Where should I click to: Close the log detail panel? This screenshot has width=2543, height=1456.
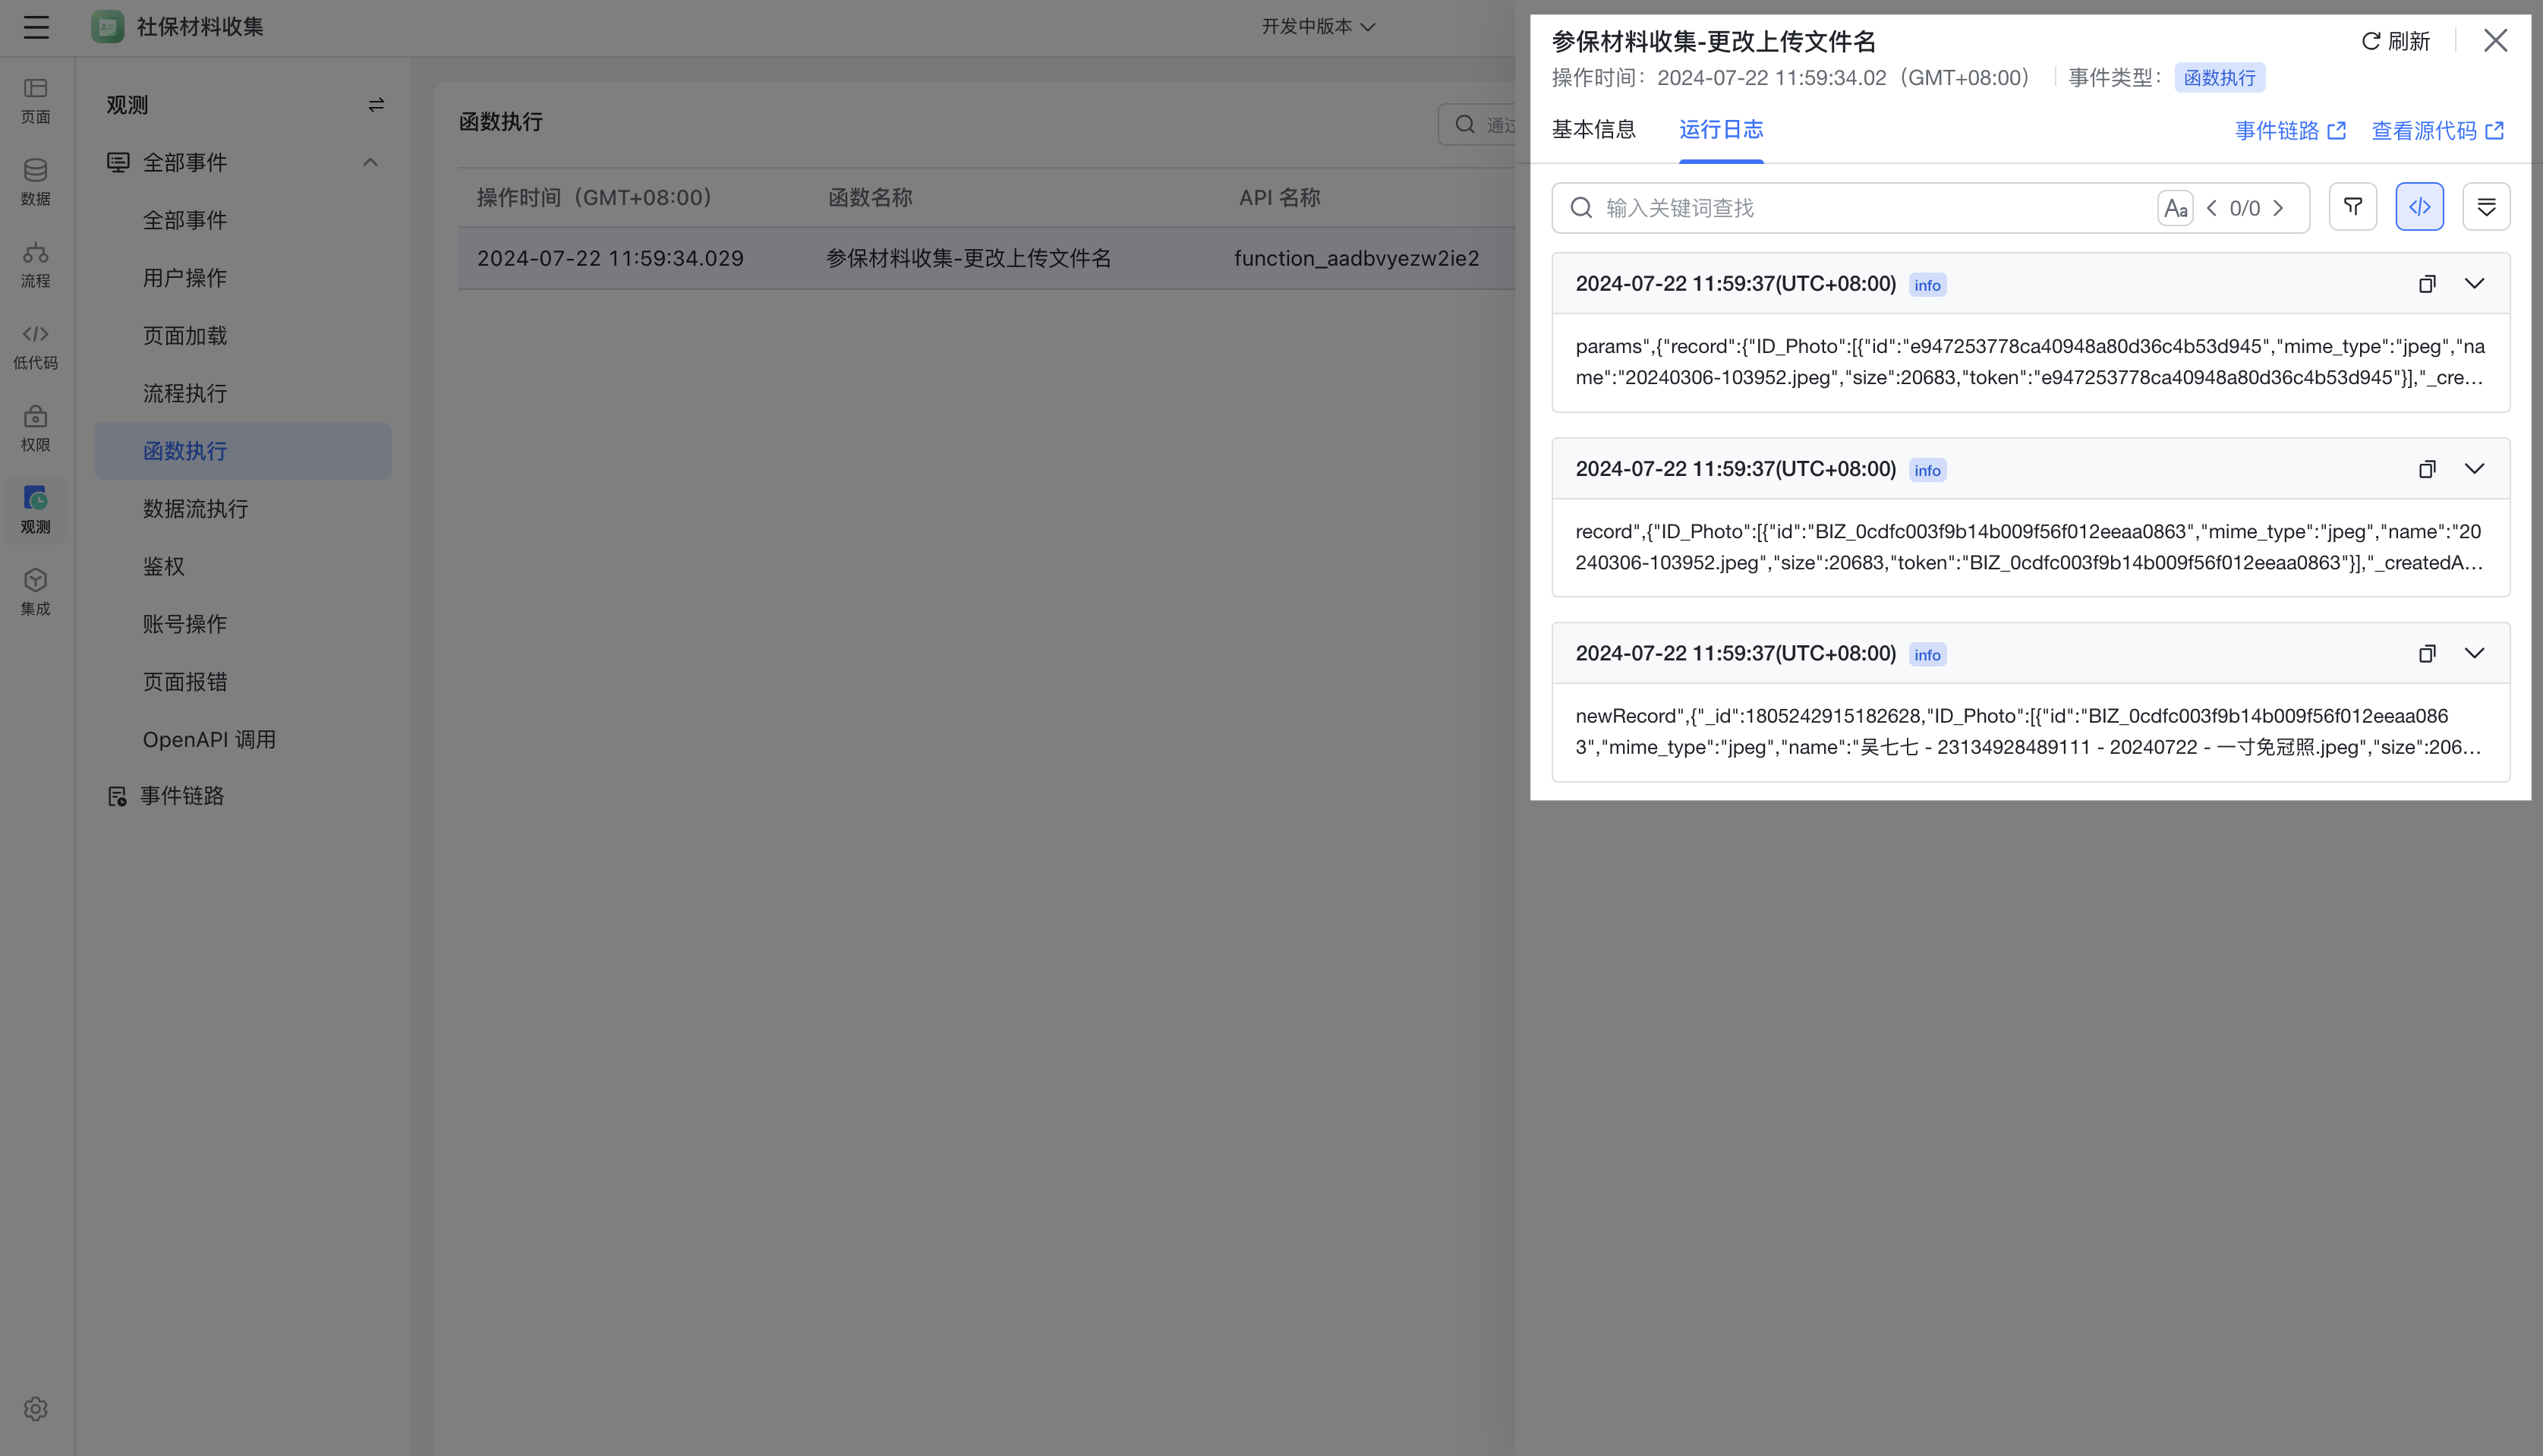[x=2496, y=40]
